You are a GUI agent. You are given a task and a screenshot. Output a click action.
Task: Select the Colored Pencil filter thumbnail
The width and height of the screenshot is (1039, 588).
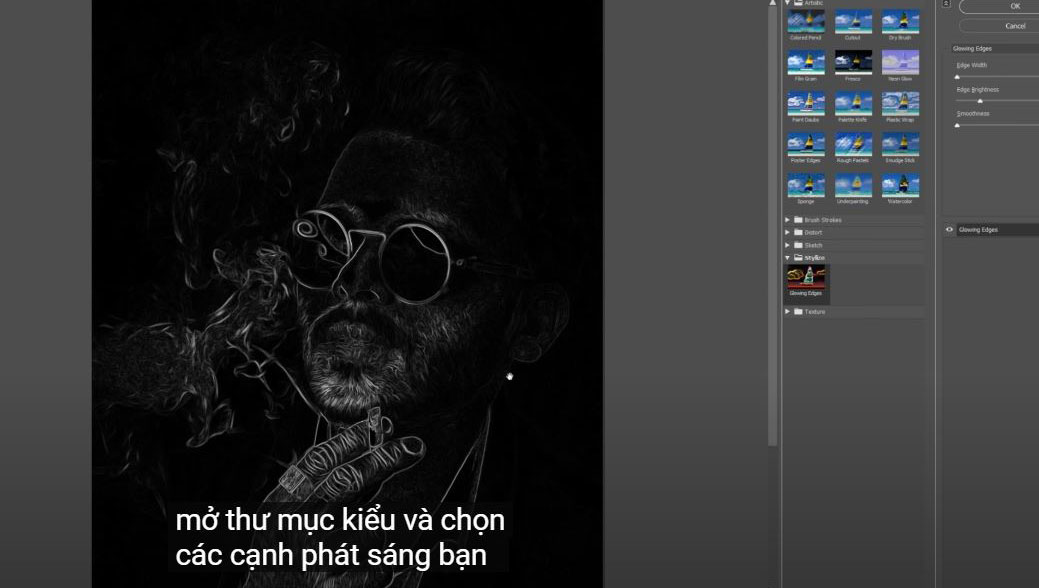pos(805,22)
